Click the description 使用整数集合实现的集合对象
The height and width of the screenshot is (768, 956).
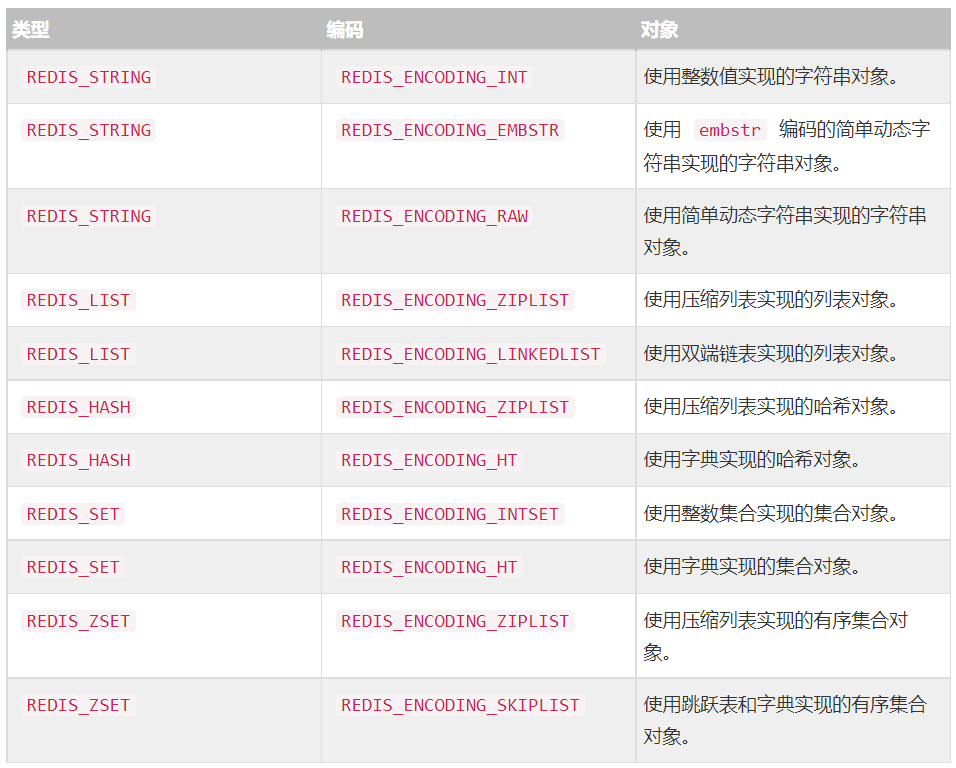click(x=771, y=514)
